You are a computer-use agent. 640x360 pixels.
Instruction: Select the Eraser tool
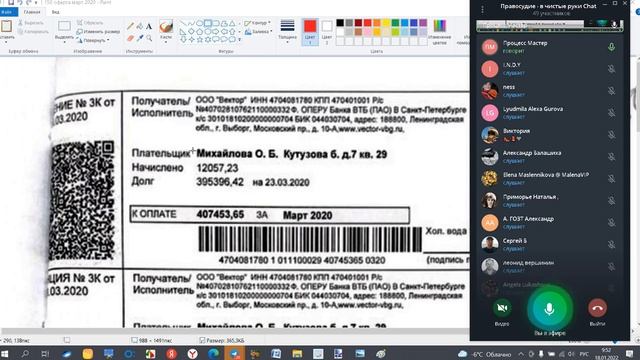coord(130,38)
